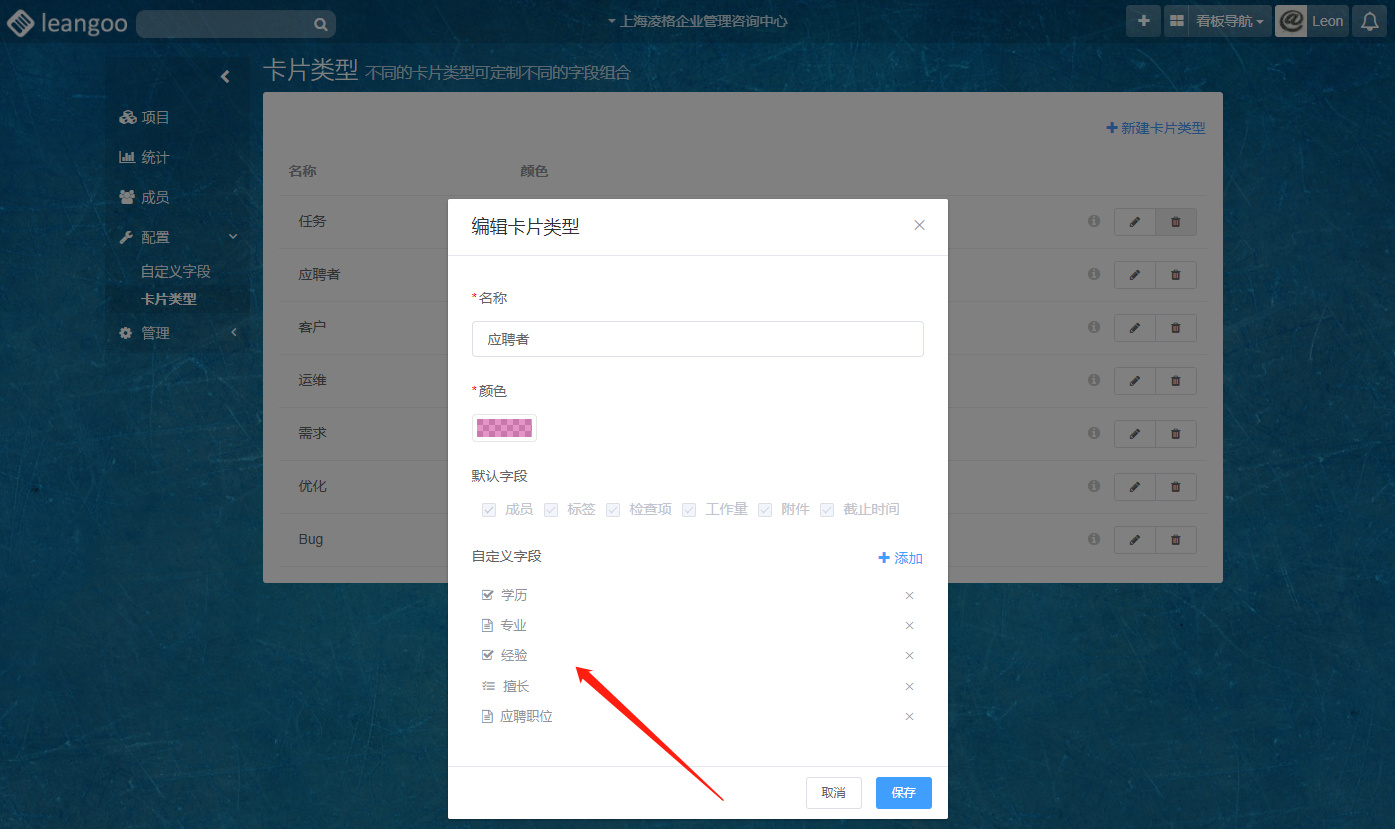The height and width of the screenshot is (829, 1395).
Task: Open the notifications bell icon
Action: [x=1369, y=21]
